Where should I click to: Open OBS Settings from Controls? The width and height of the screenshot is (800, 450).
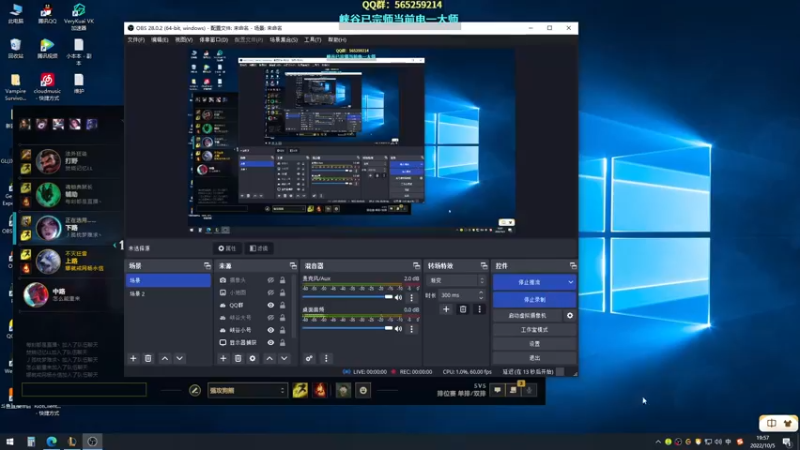point(534,344)
